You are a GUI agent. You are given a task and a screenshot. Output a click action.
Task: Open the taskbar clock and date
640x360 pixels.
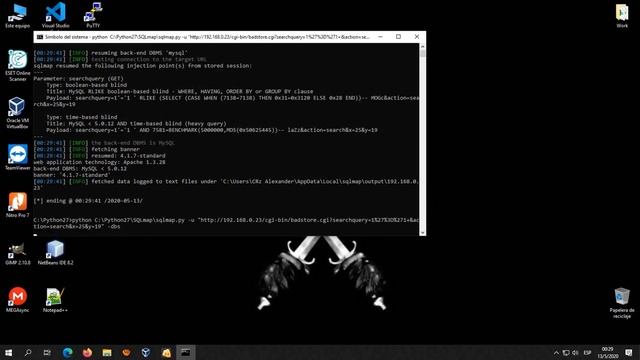coord(607,353)
